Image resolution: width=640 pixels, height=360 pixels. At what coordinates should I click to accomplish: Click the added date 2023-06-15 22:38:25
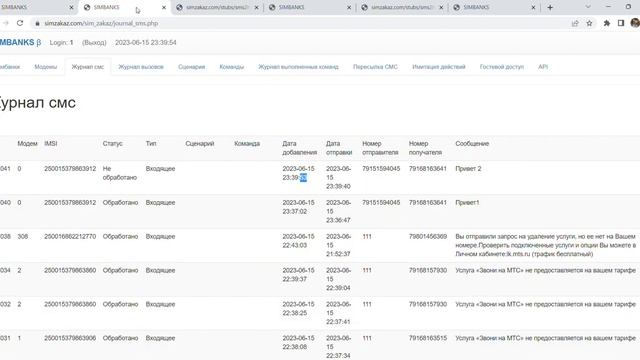coord(298,309)
